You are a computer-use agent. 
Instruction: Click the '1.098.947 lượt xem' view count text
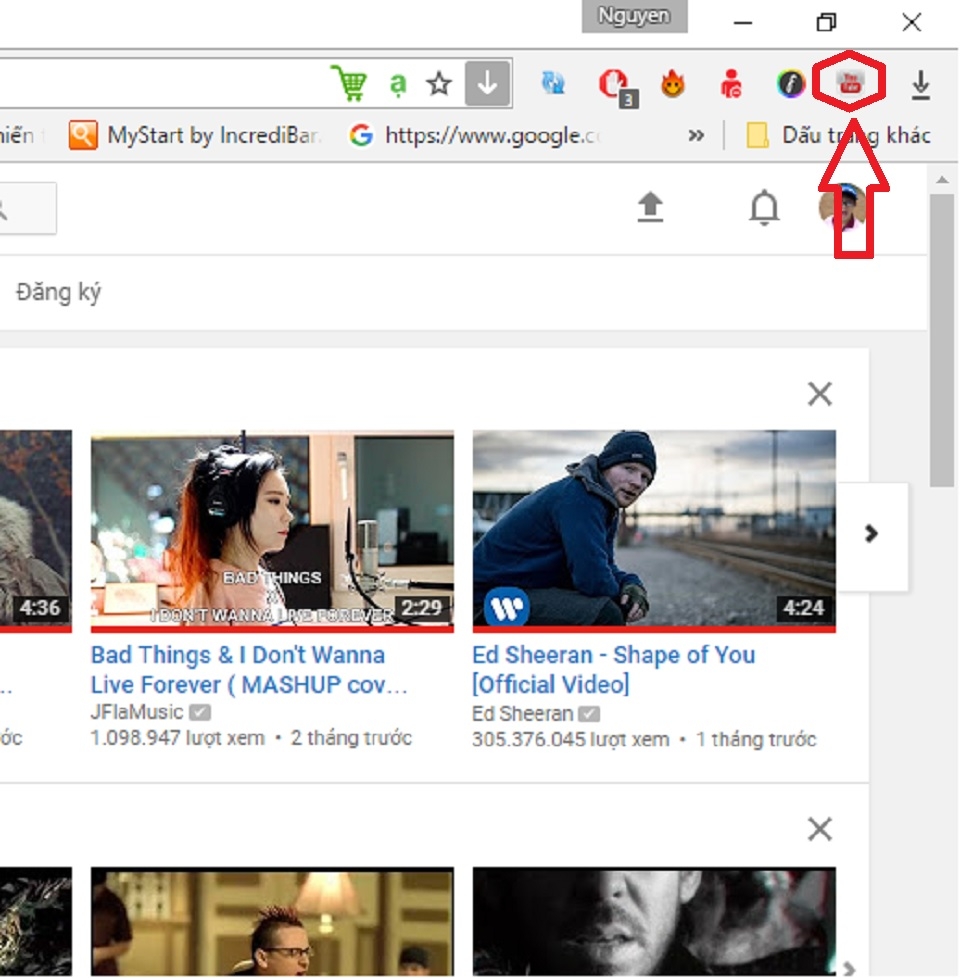pos(178,738)
